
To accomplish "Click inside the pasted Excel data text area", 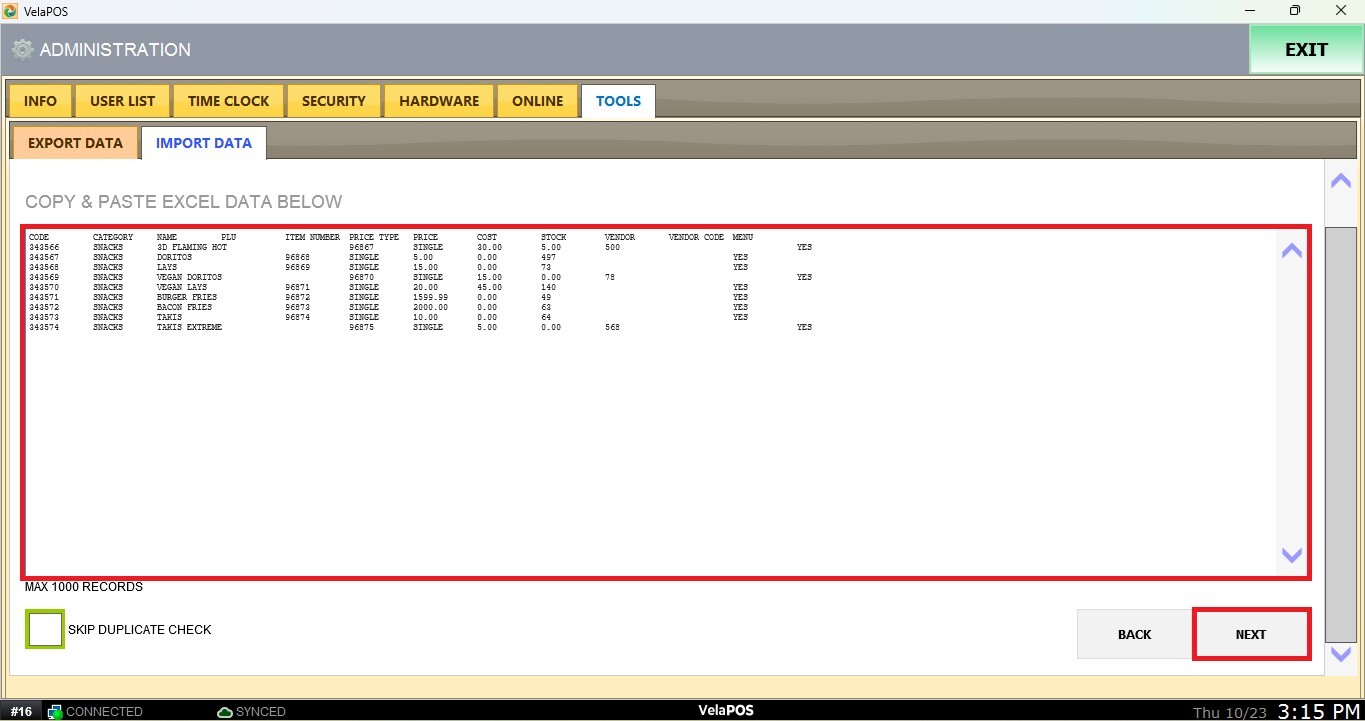I will pos(650,450).
